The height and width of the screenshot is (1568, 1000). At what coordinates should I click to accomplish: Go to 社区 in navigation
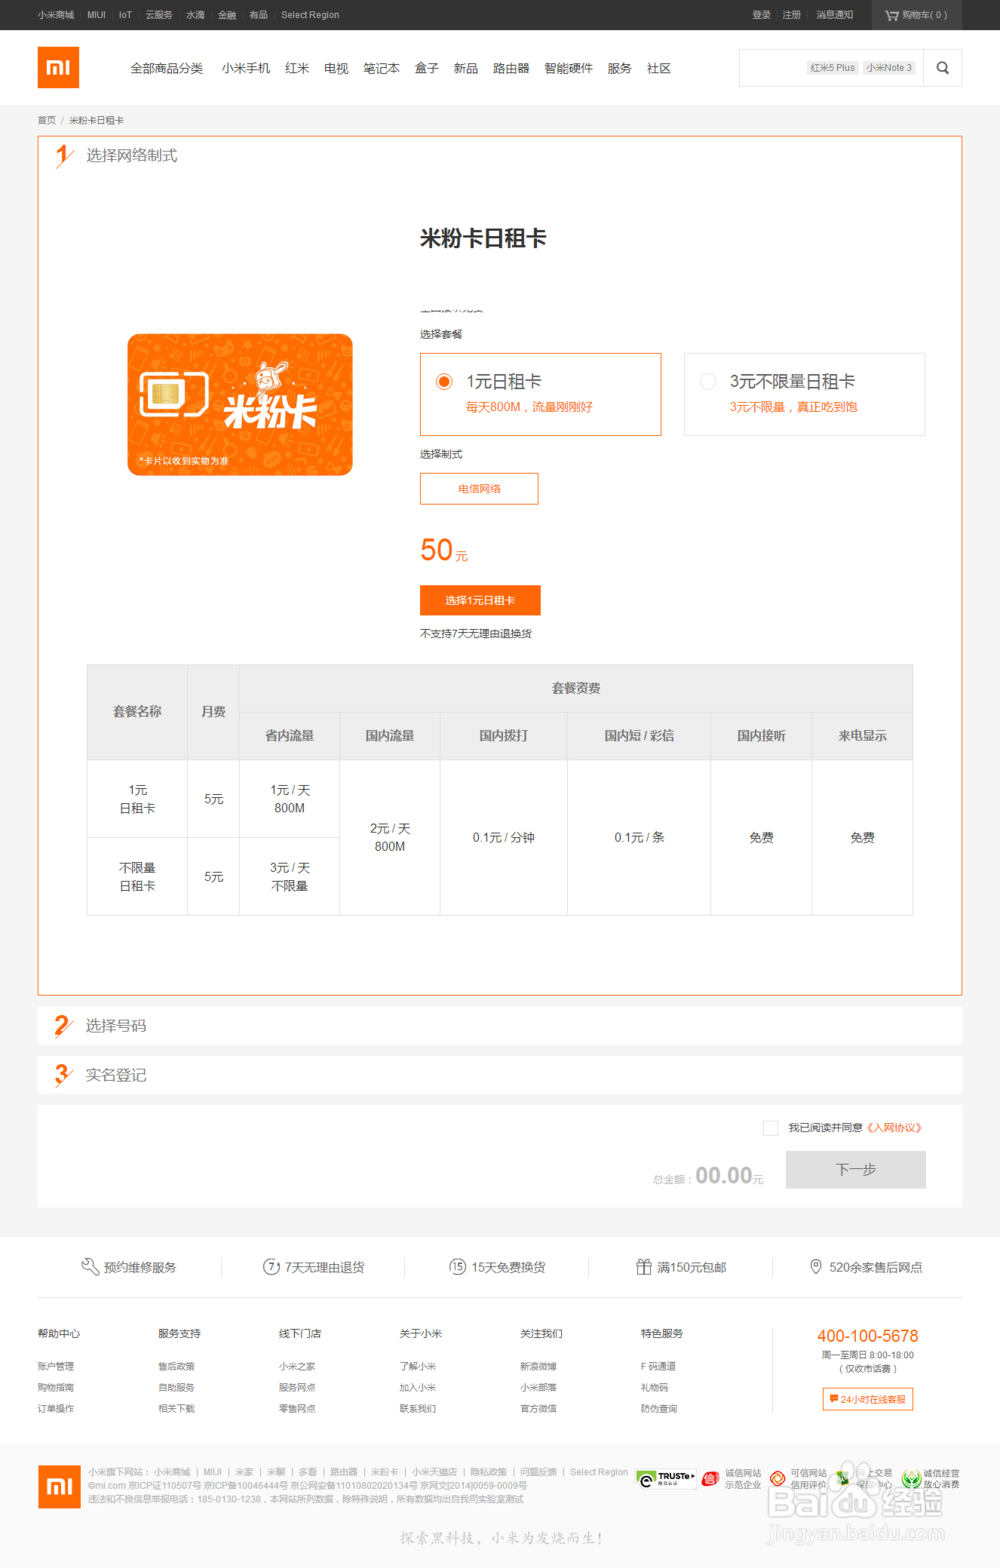pyautogui.click(x=659, y=68)
